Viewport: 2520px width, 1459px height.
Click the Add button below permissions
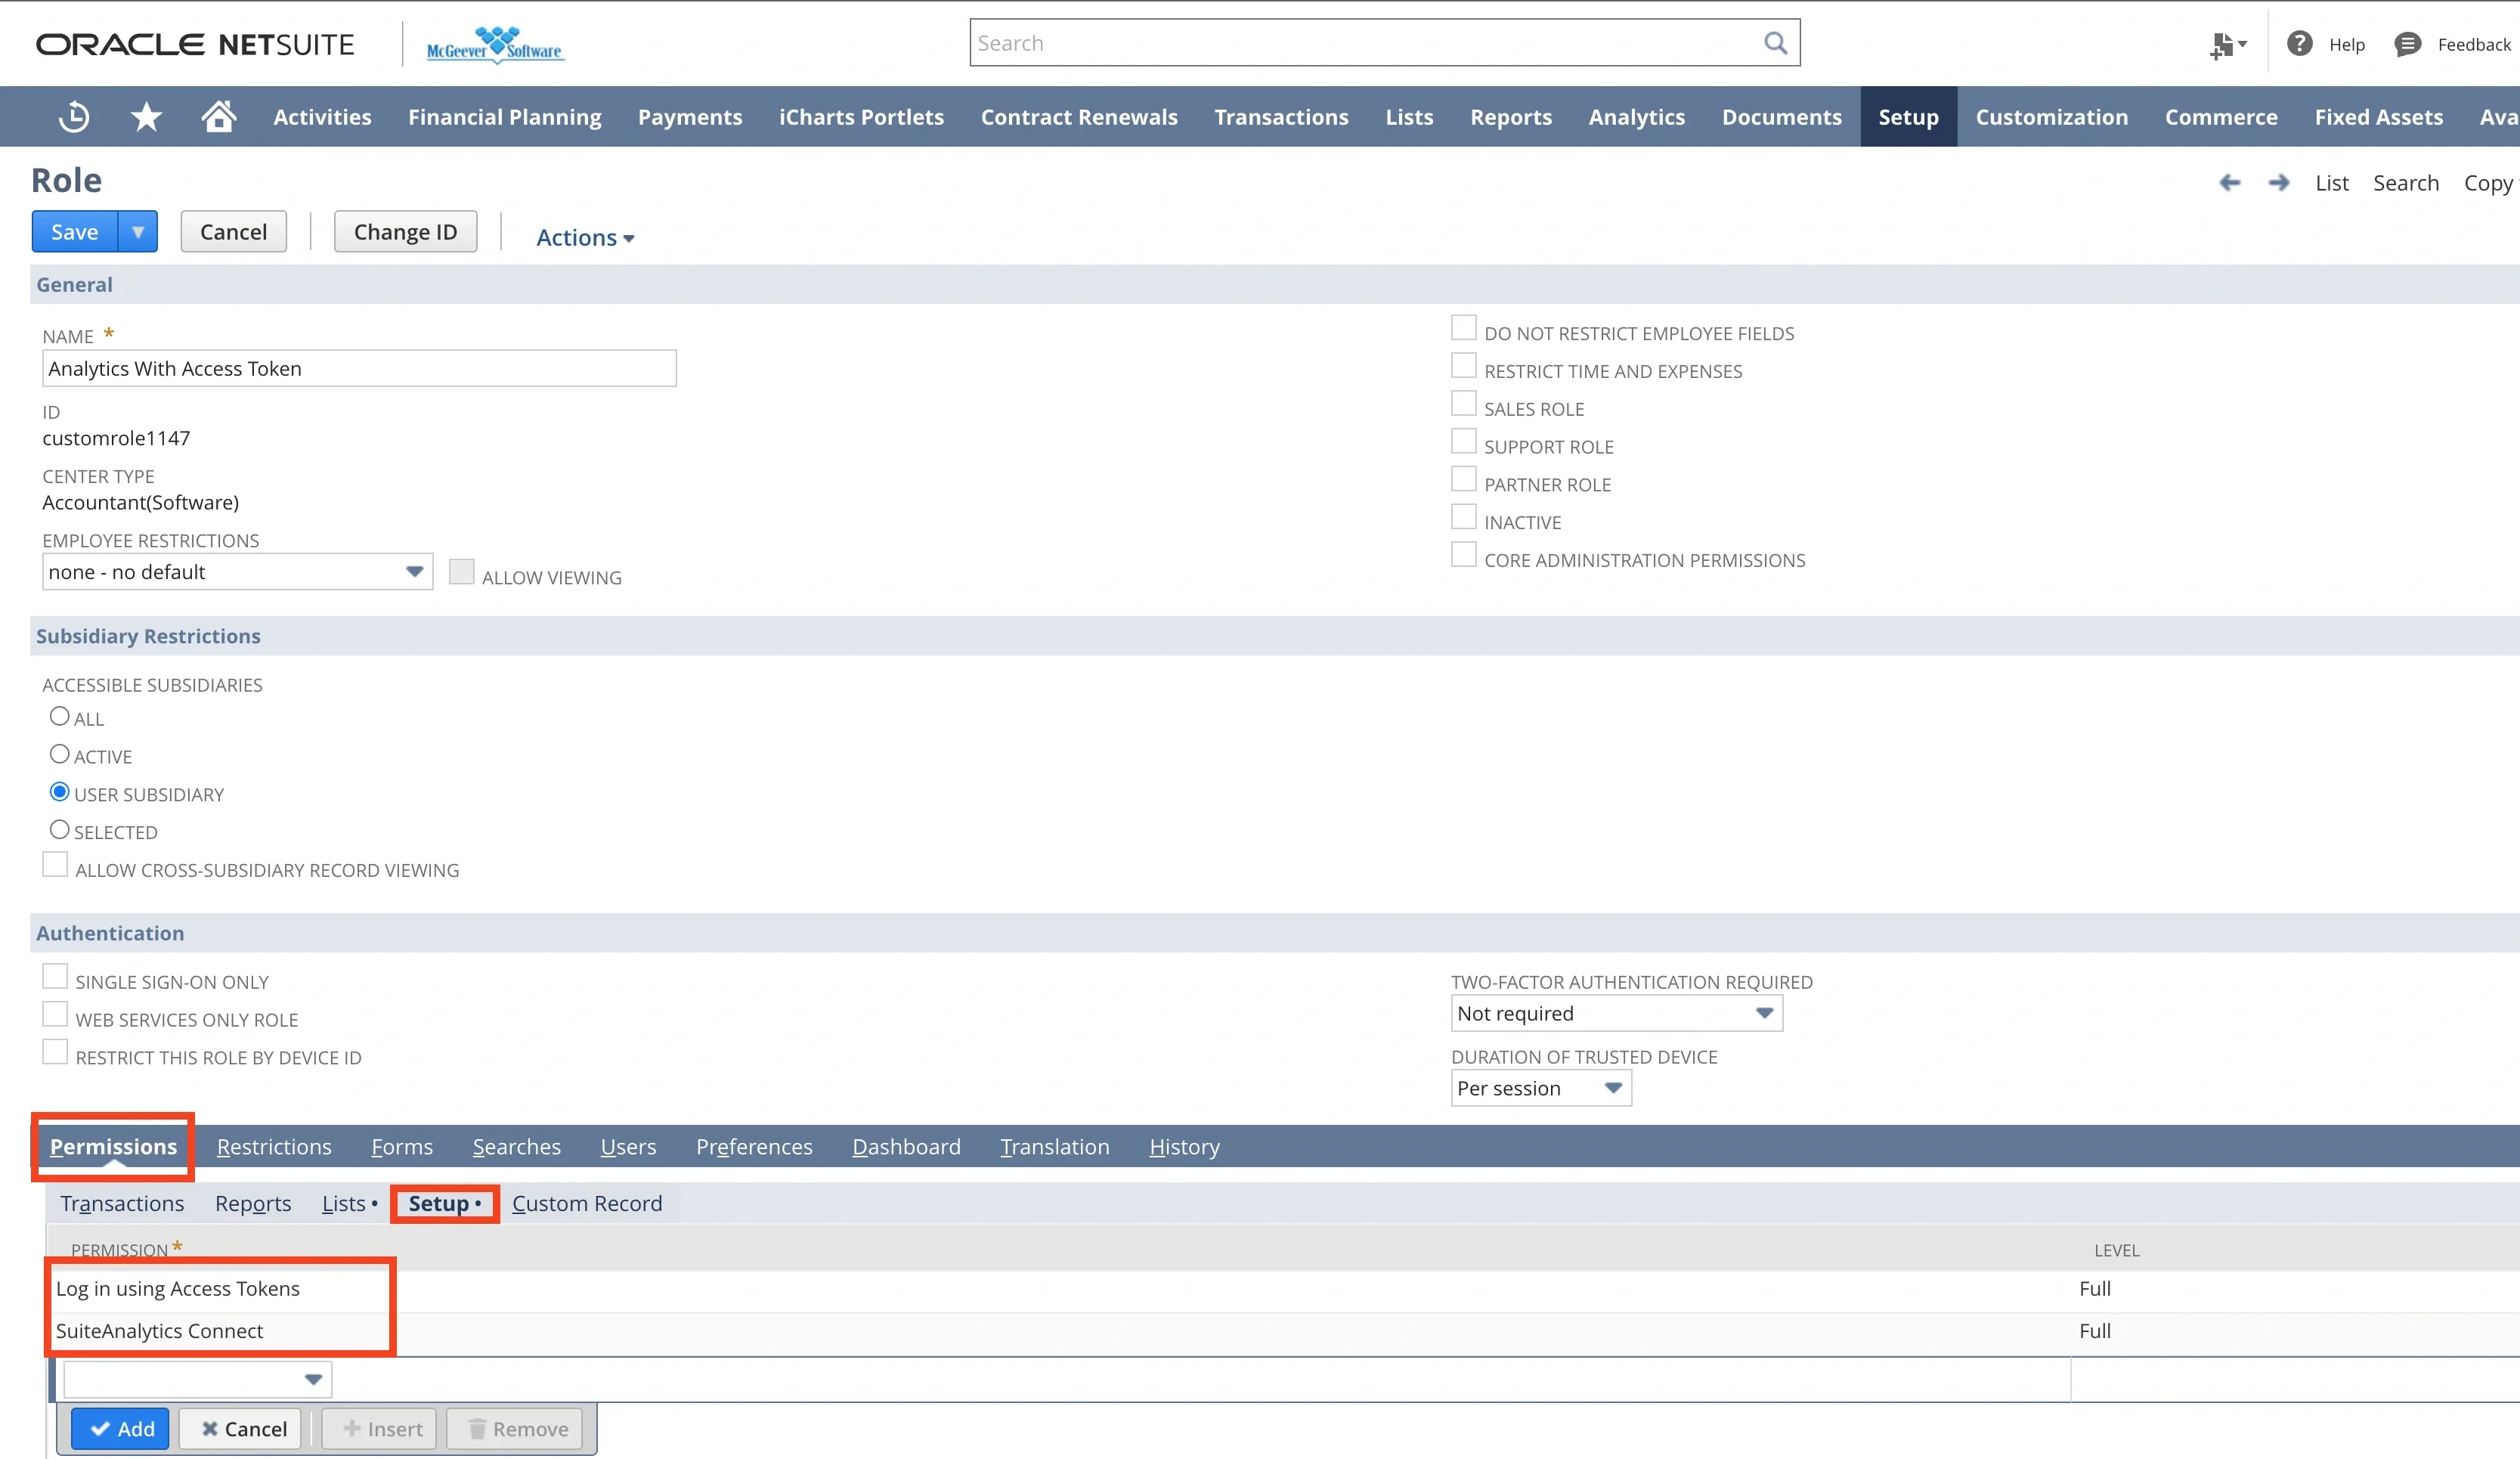pyautogui.click(x=120, y=1428)
